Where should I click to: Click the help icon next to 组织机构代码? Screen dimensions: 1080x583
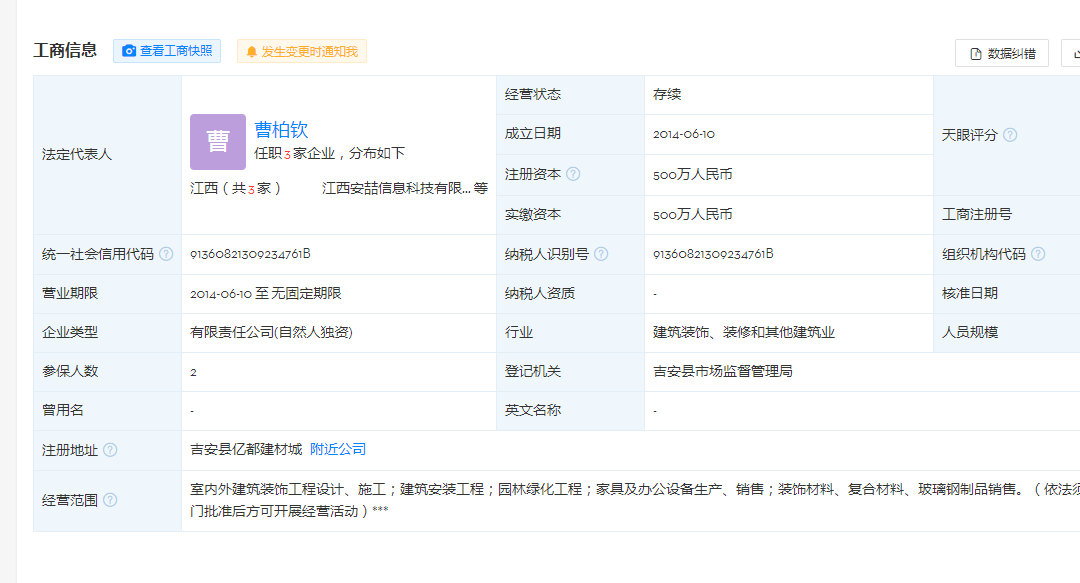1038,254
